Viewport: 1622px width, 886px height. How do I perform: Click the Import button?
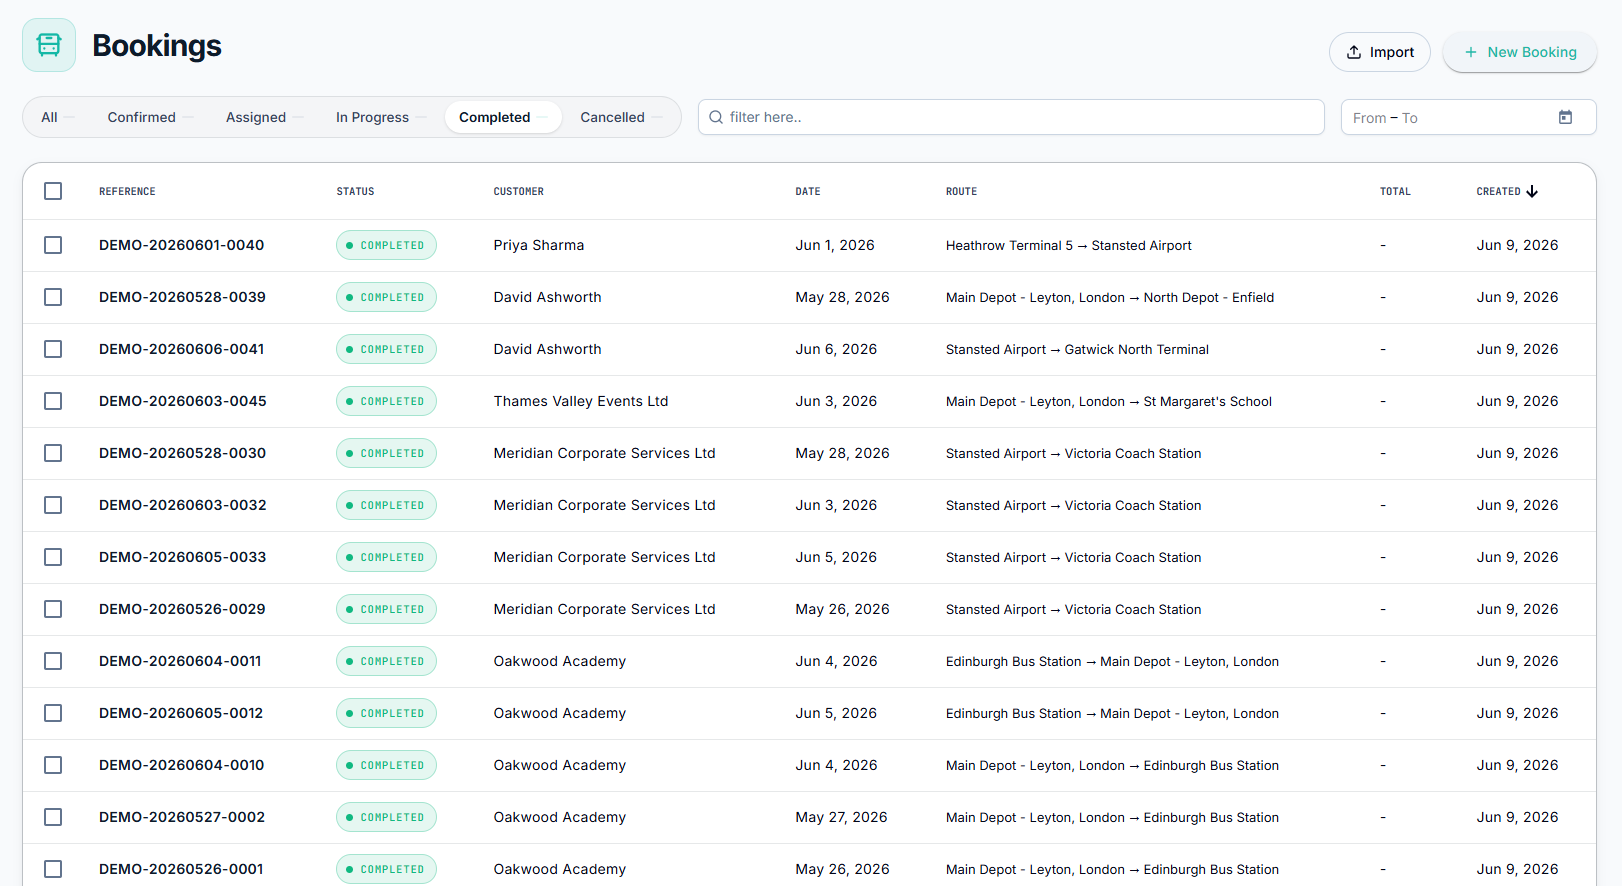[1379, 52]
